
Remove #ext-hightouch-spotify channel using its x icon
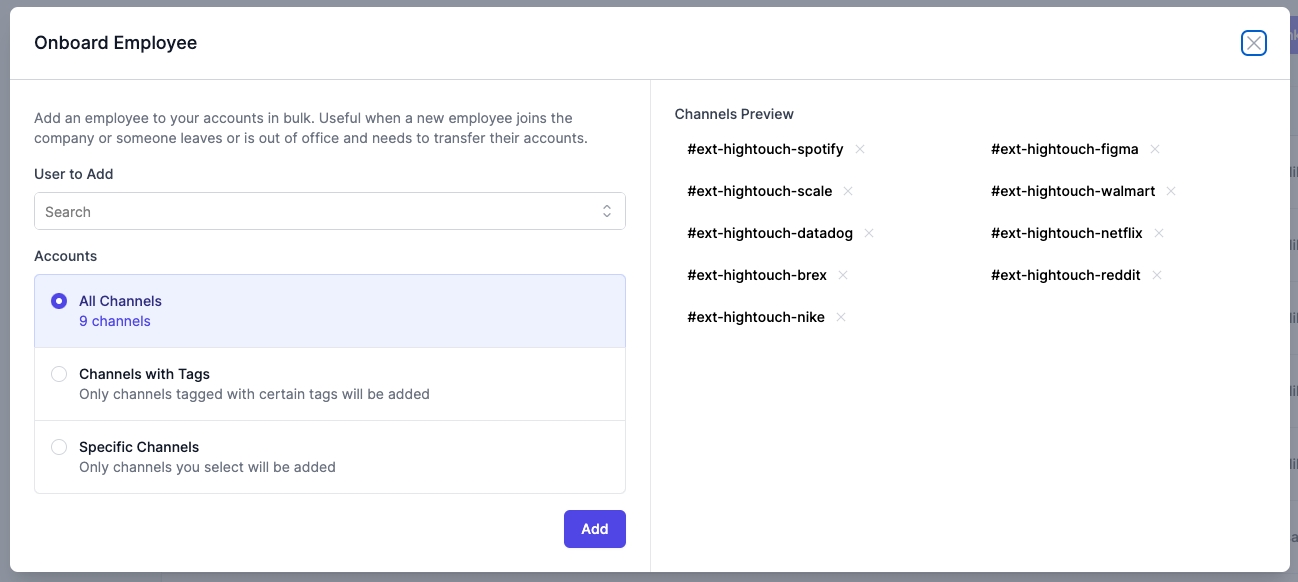pos(860,149)
